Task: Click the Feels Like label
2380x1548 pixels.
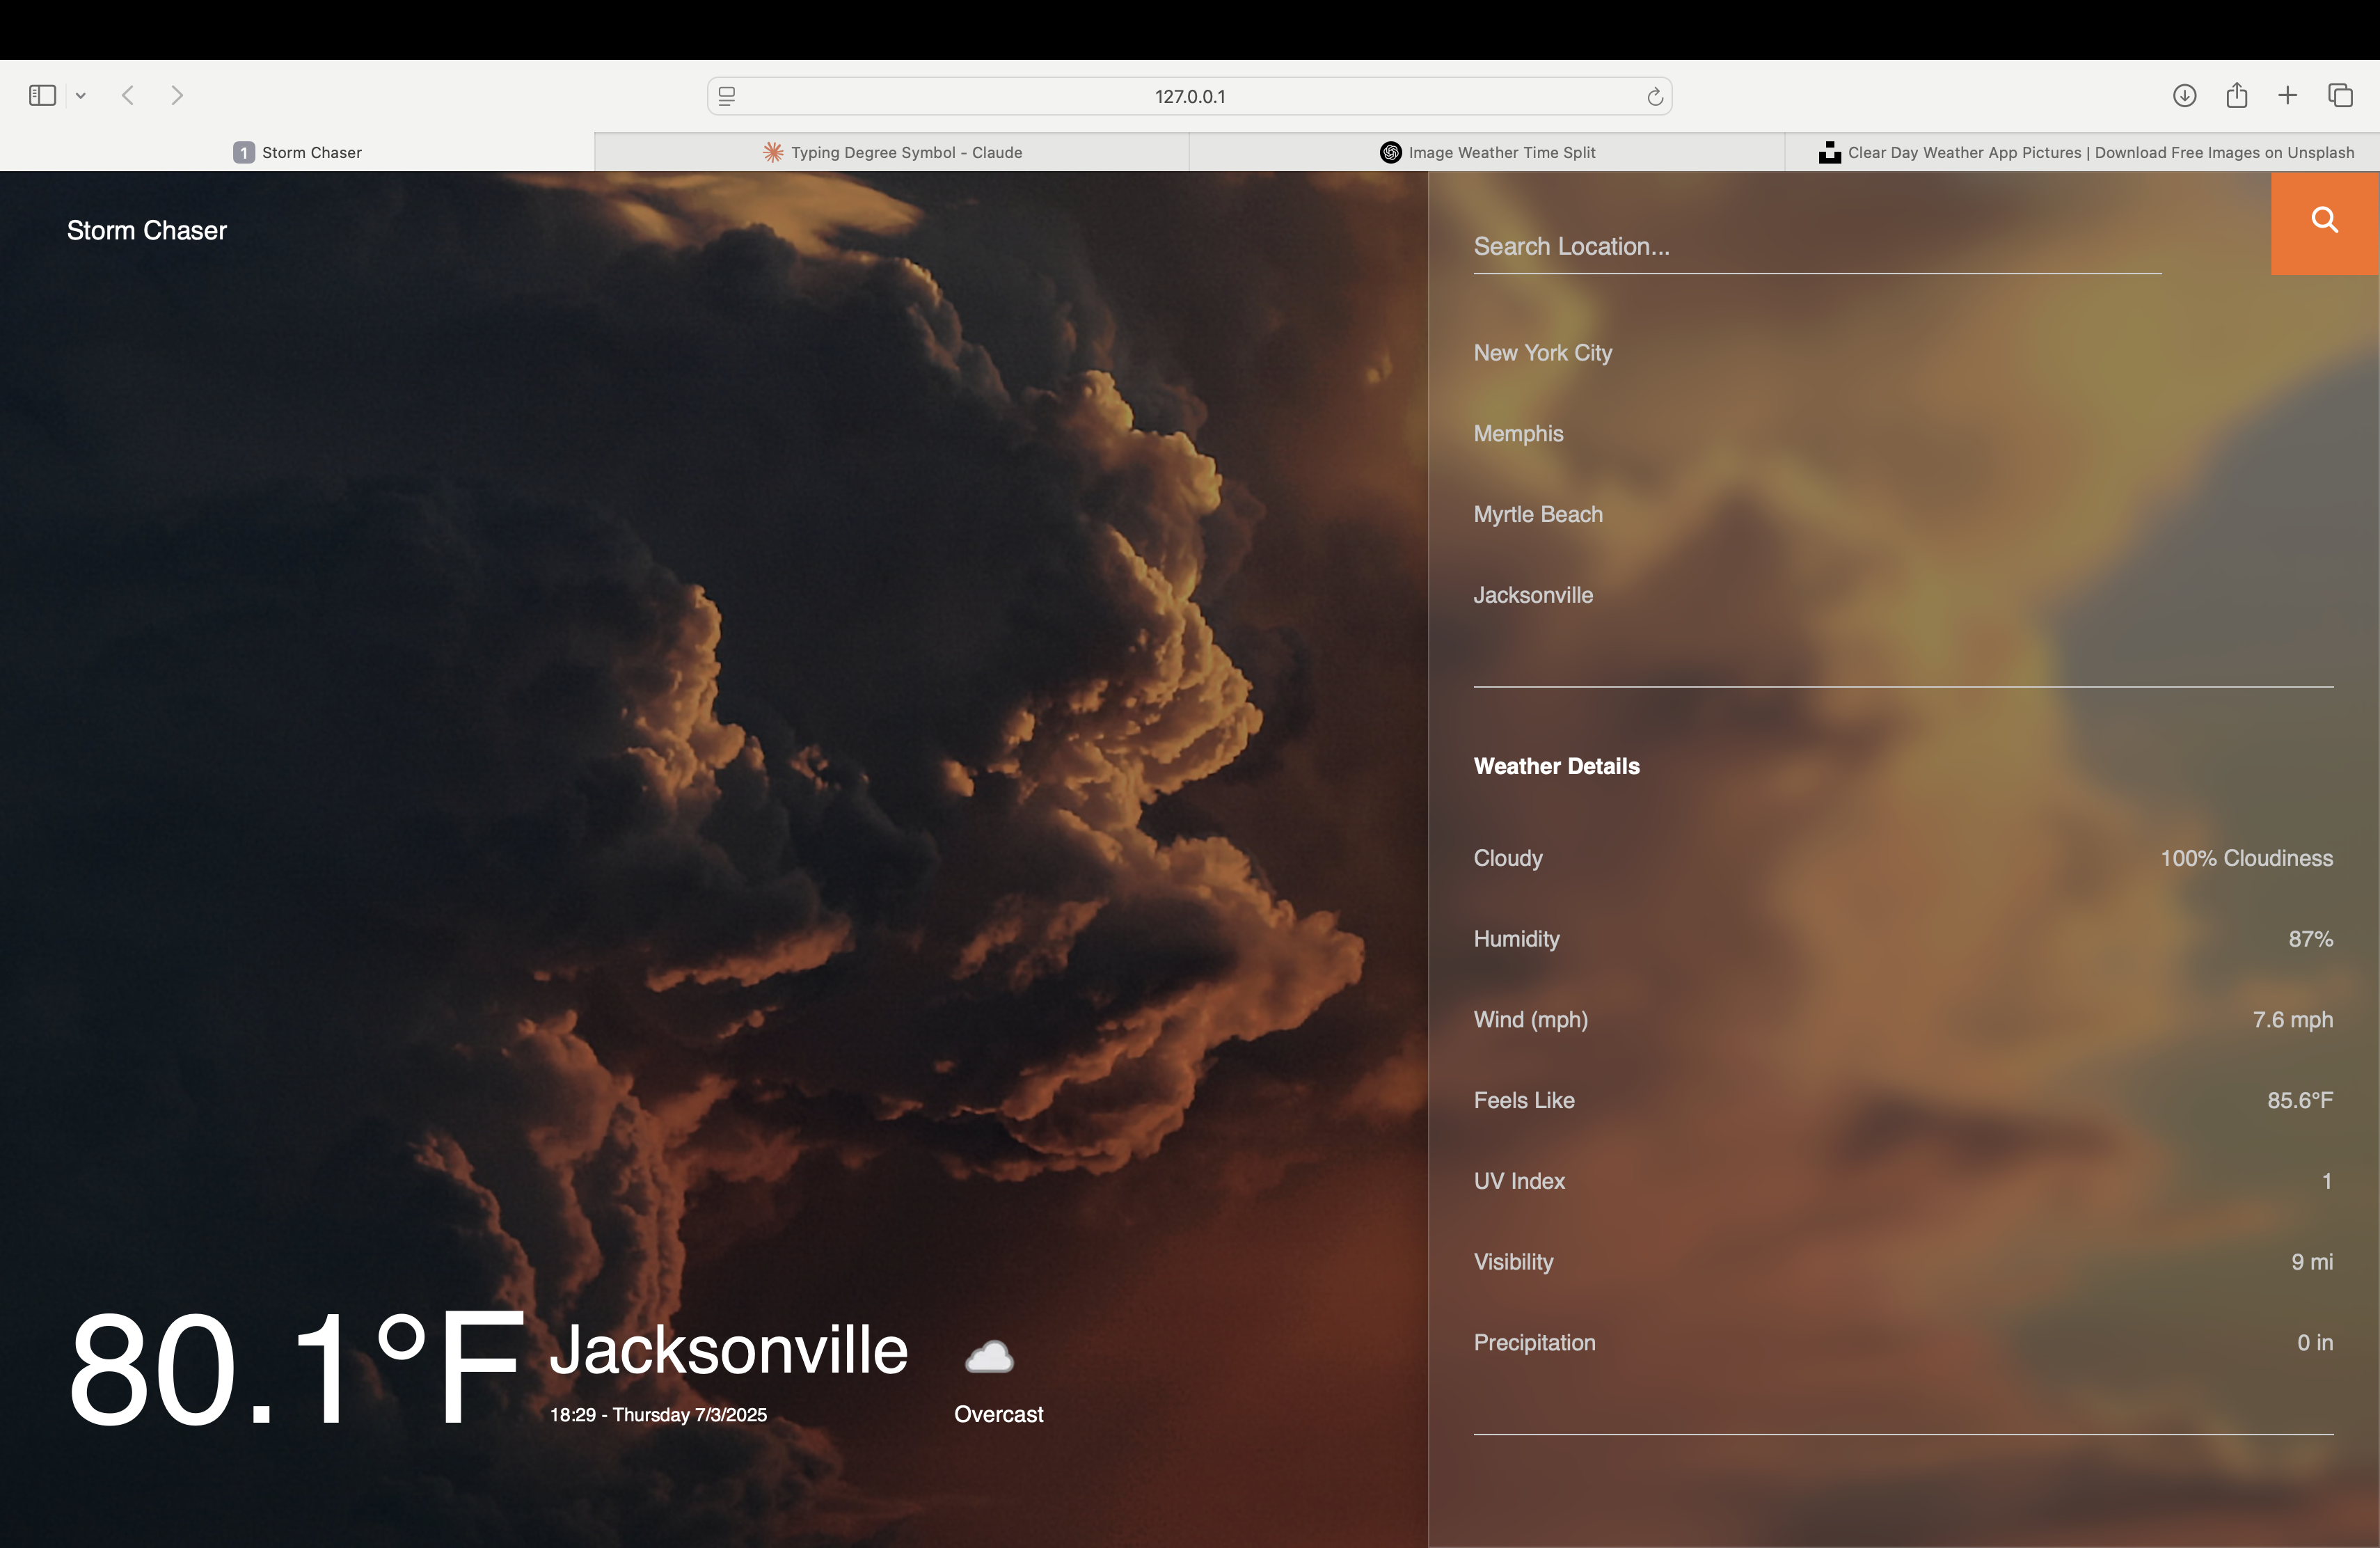Action: (x=1524, y=1100)
